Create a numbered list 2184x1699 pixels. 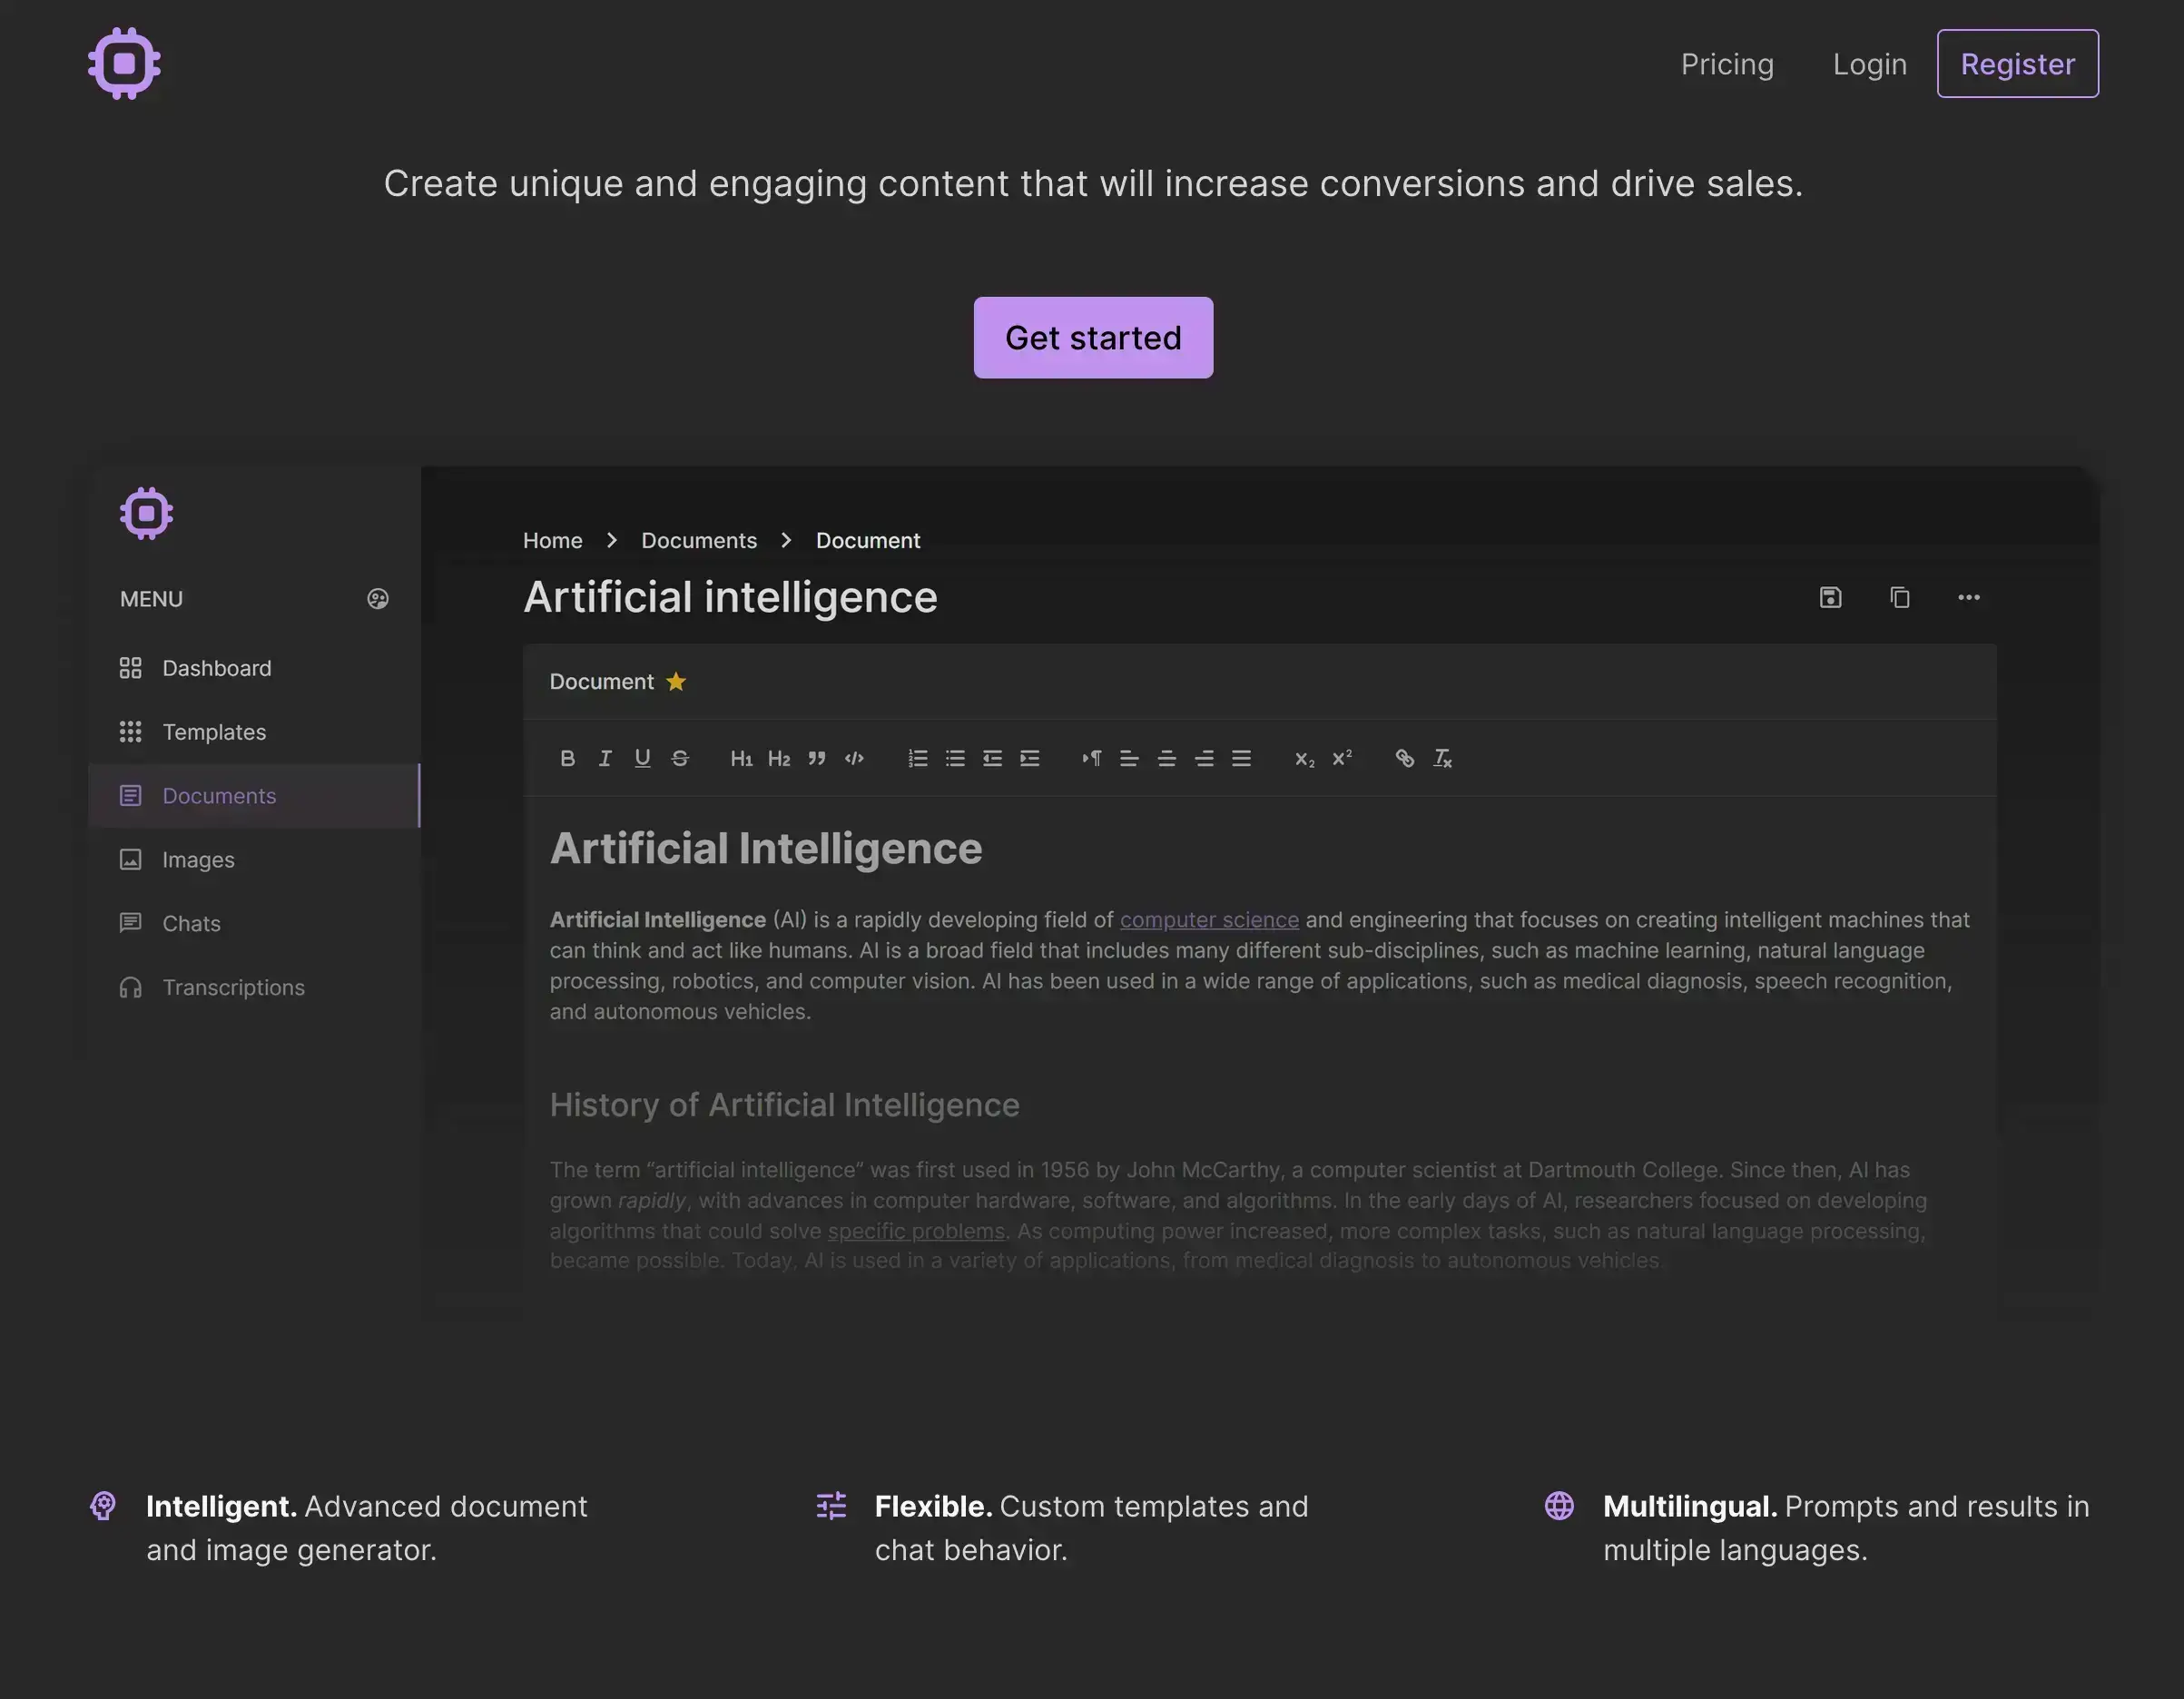pos(917,758)
